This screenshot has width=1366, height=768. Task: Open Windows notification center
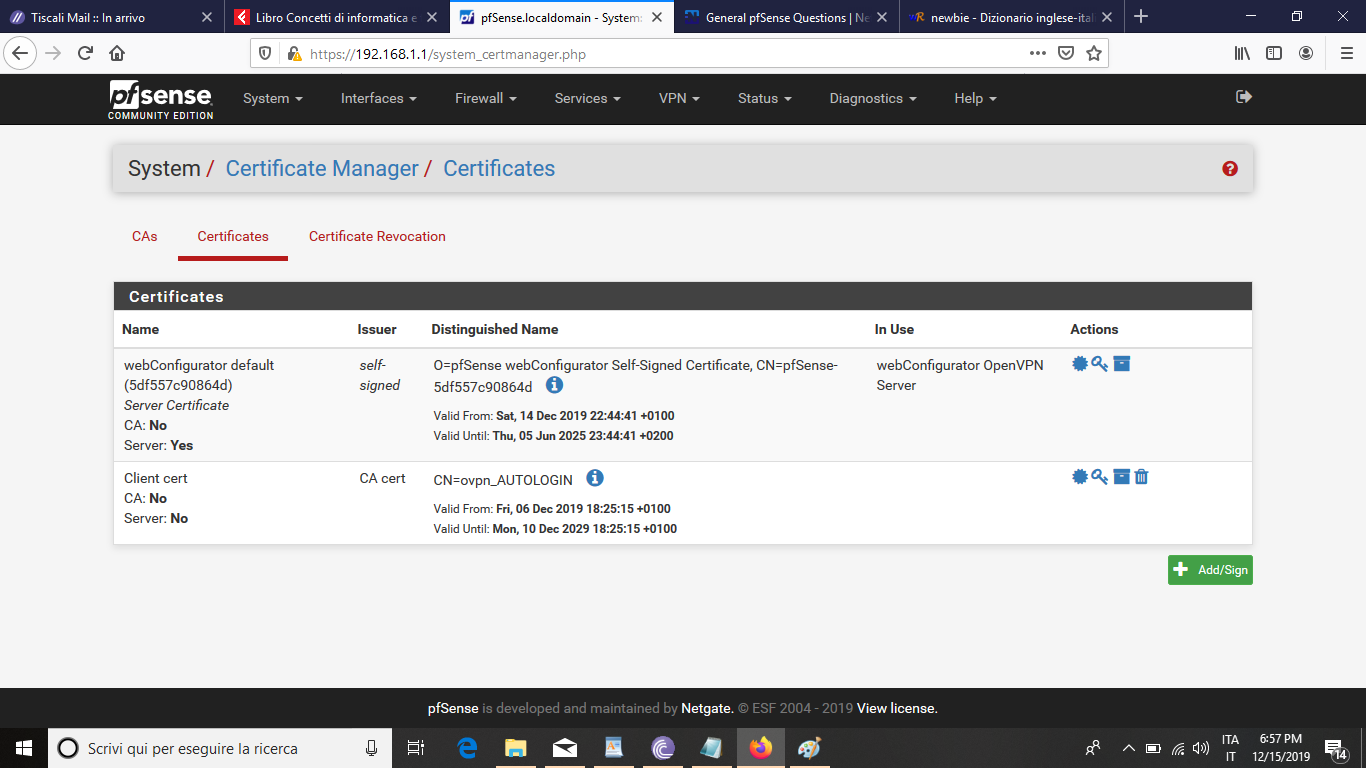(1336, 748)
